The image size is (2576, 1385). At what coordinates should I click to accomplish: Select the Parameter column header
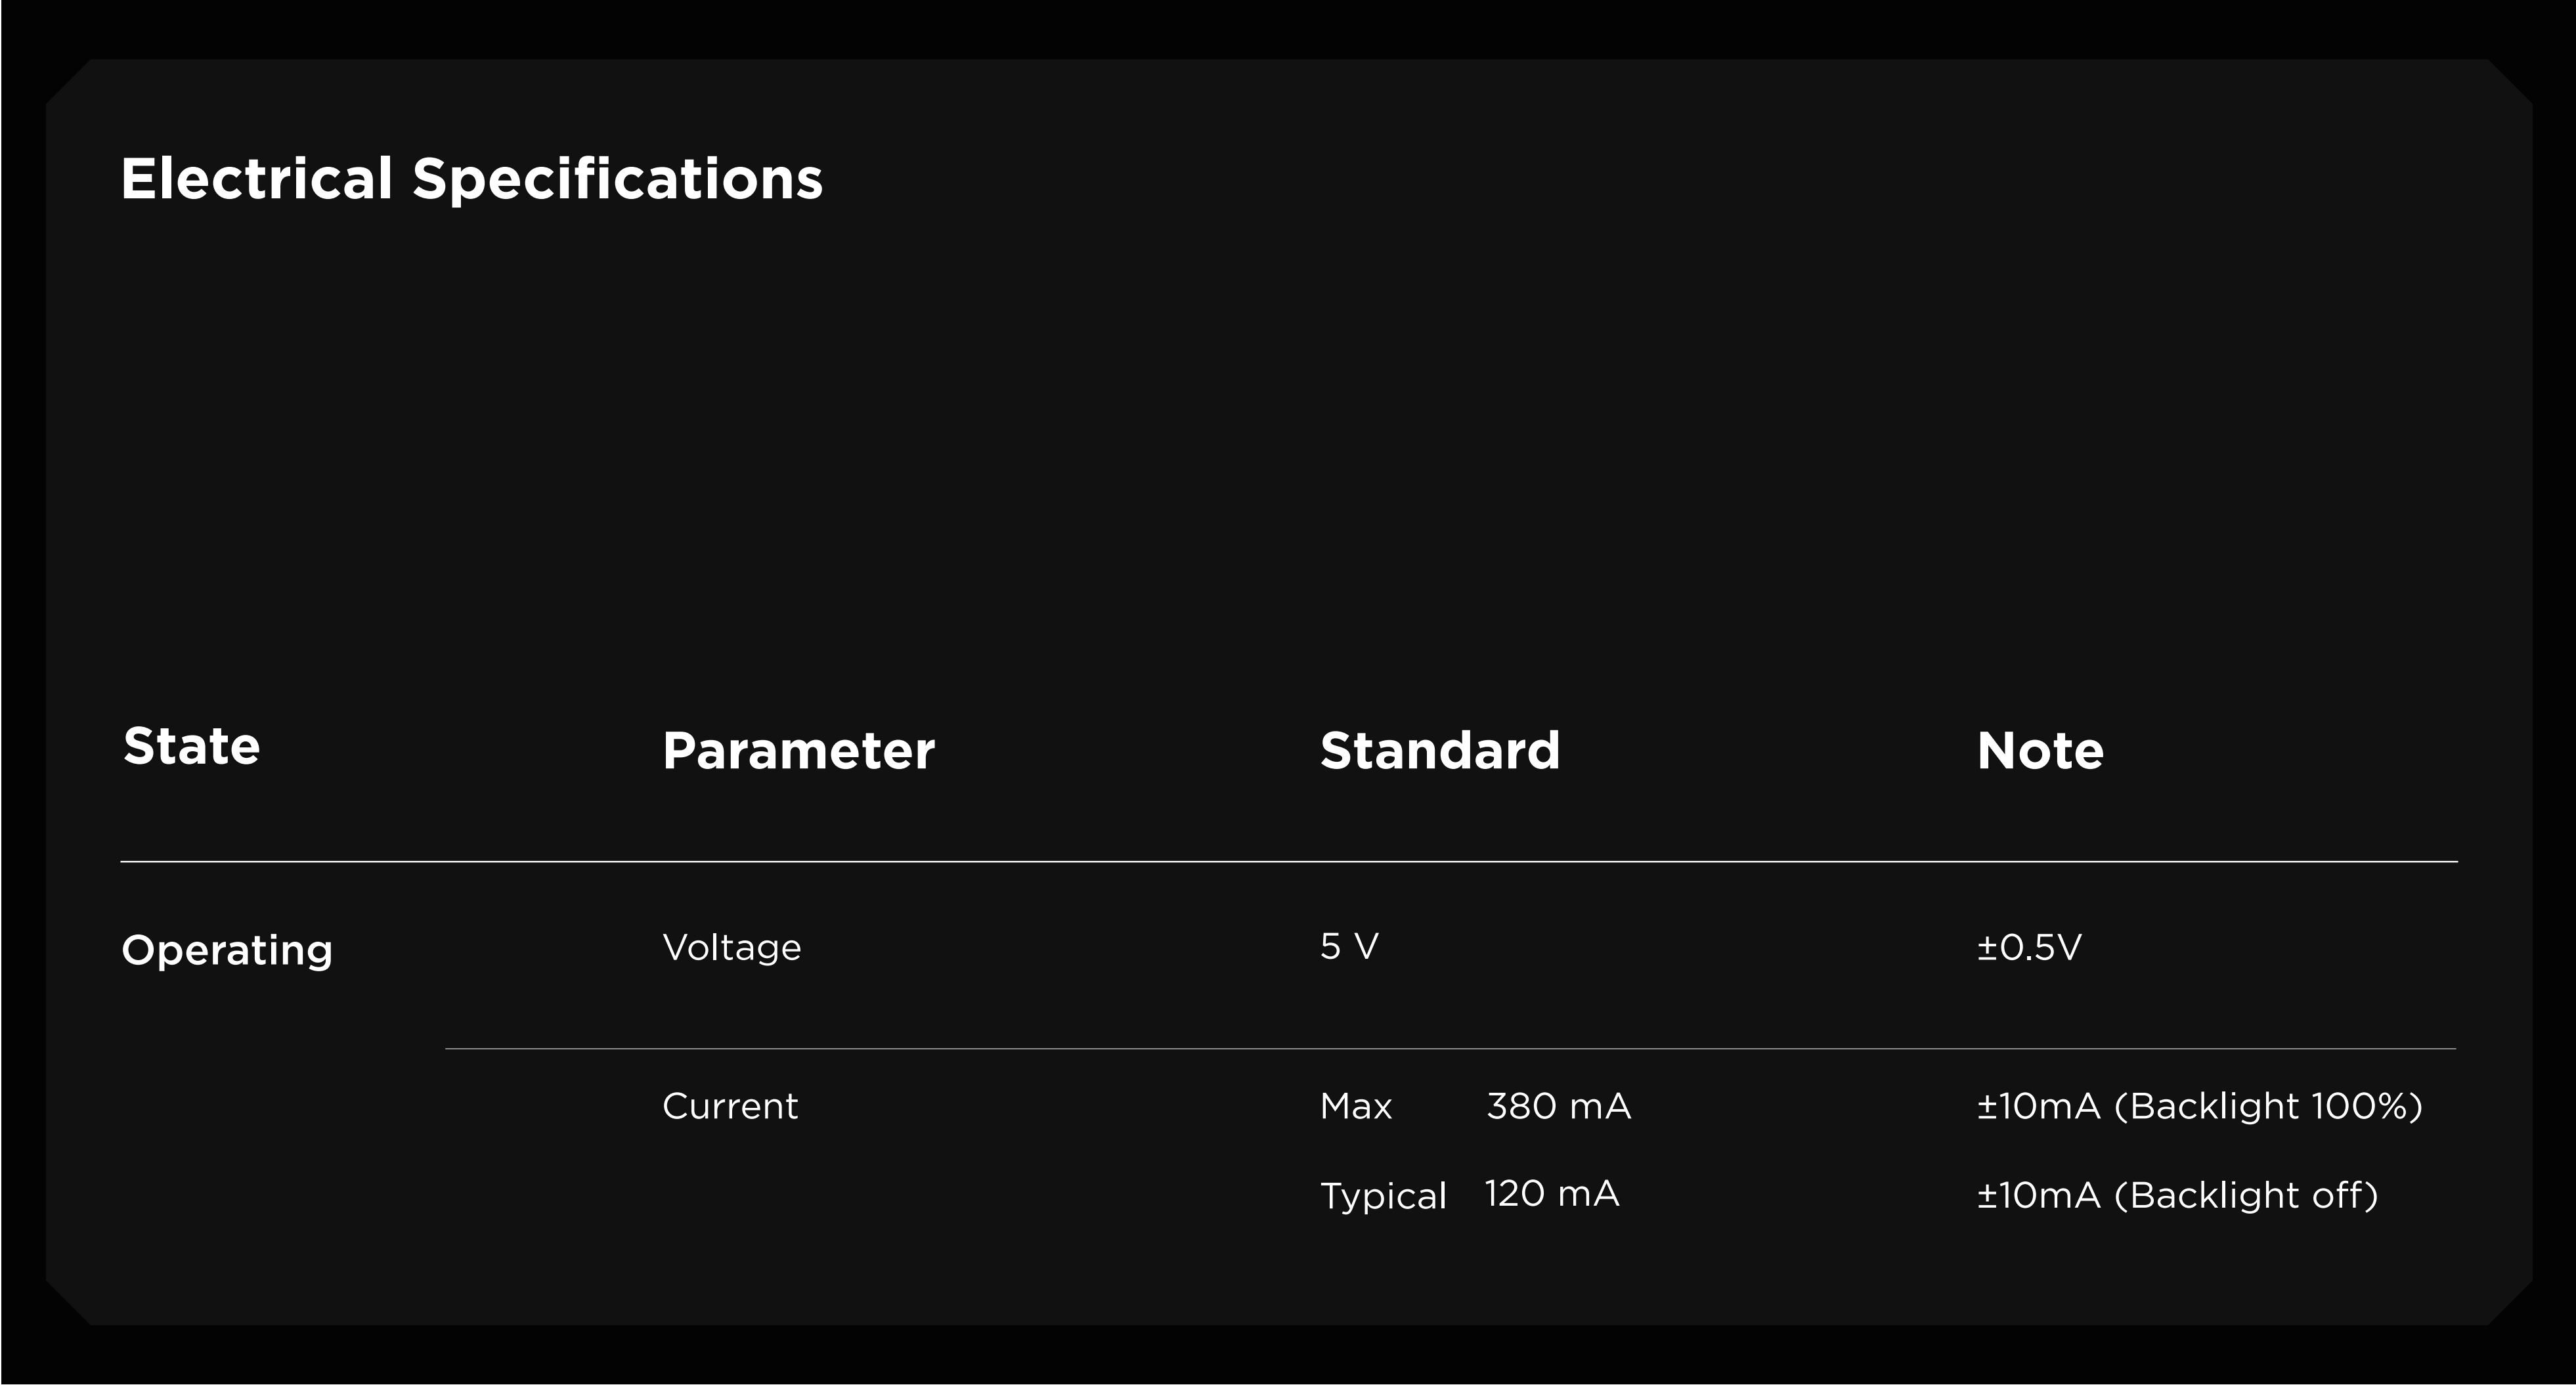798,750
